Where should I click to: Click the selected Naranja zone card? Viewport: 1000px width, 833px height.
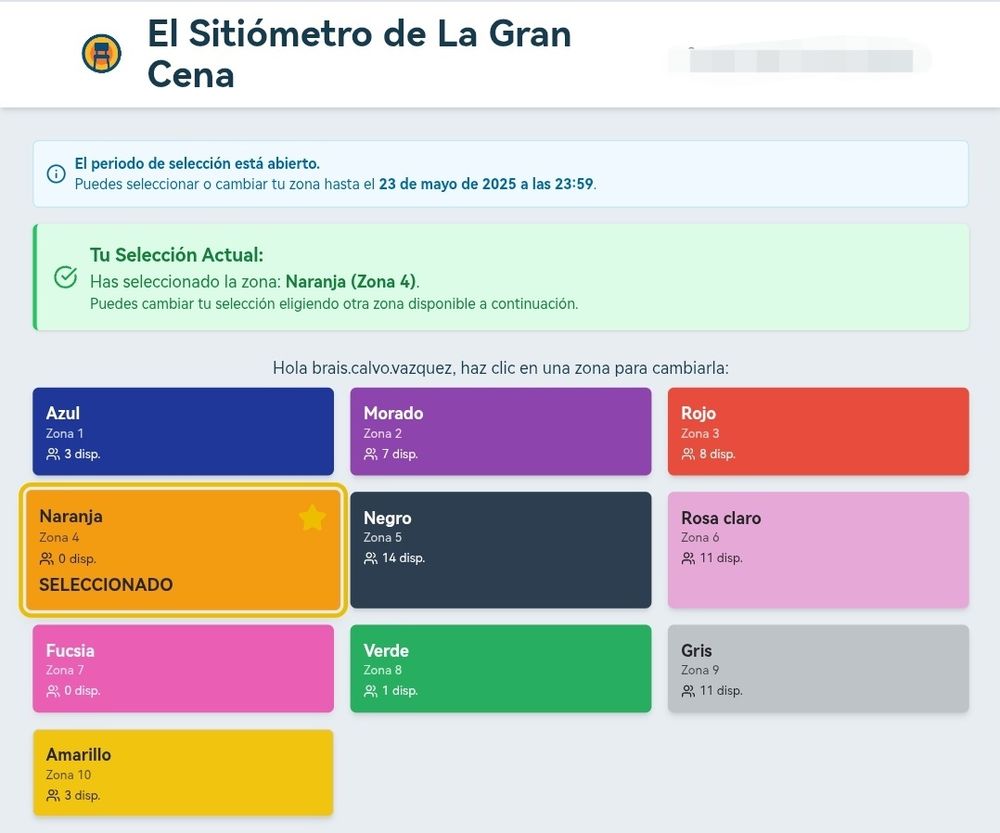(183, 550)
